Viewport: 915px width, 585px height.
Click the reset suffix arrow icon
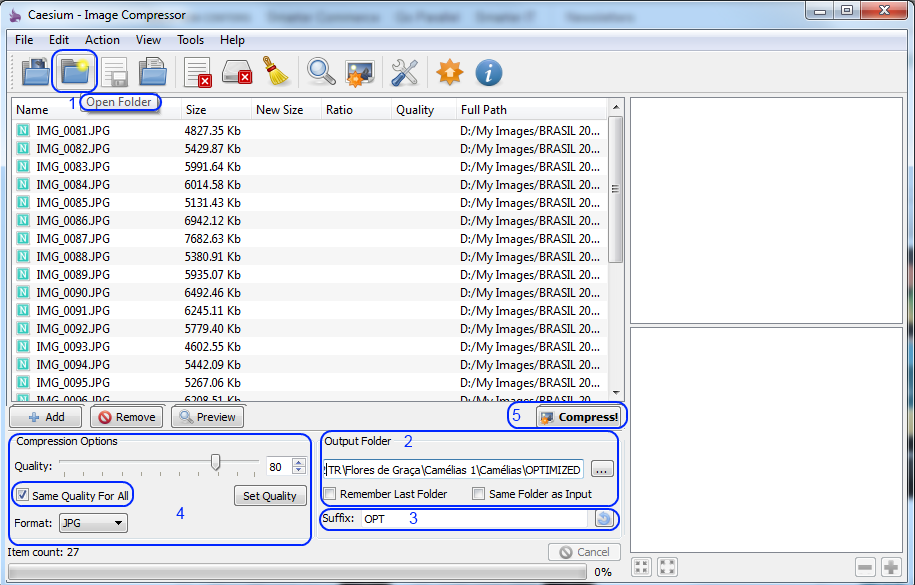click(x=604, y=518)
